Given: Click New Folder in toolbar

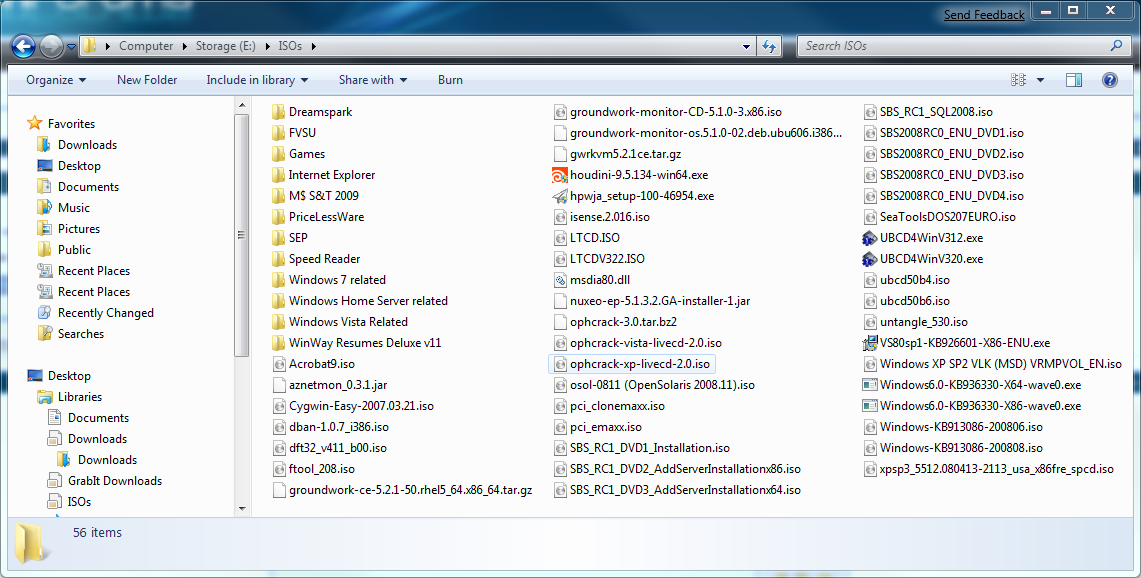Looking at the screenshot, I should tap(147, 80).
